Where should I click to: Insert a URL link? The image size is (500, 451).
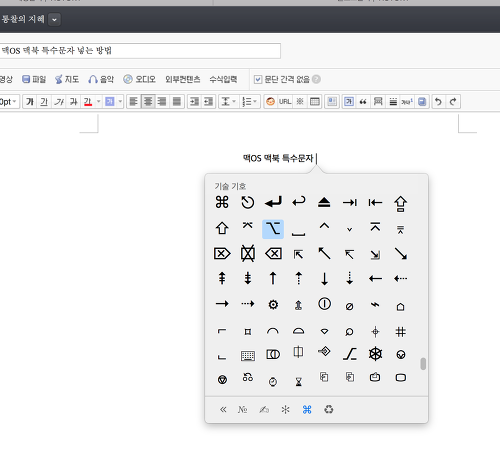(x=285, y=101)
